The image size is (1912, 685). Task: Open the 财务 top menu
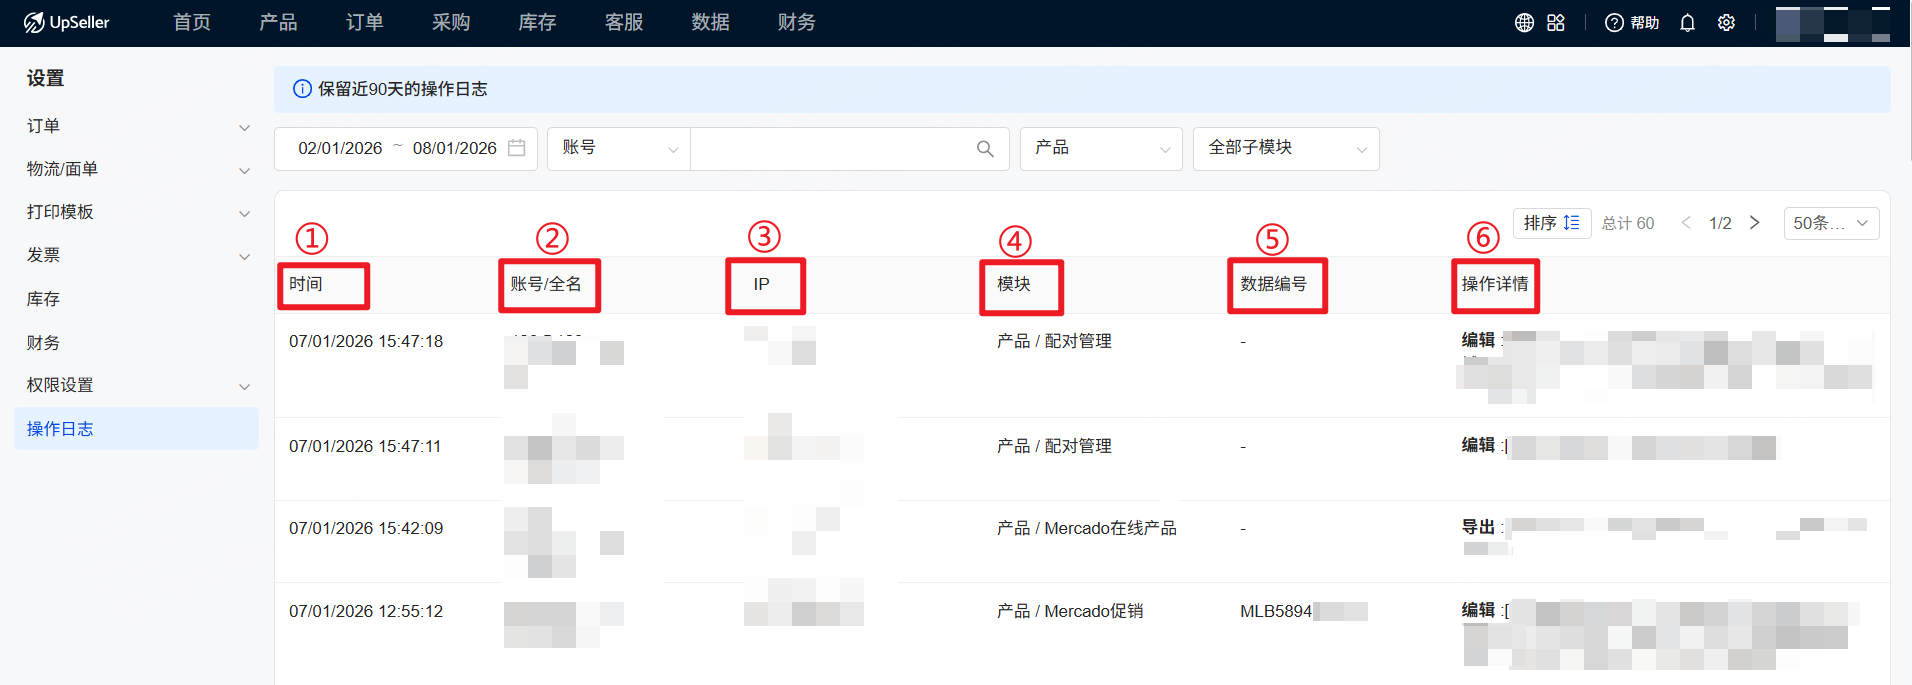tap(796, 22)
